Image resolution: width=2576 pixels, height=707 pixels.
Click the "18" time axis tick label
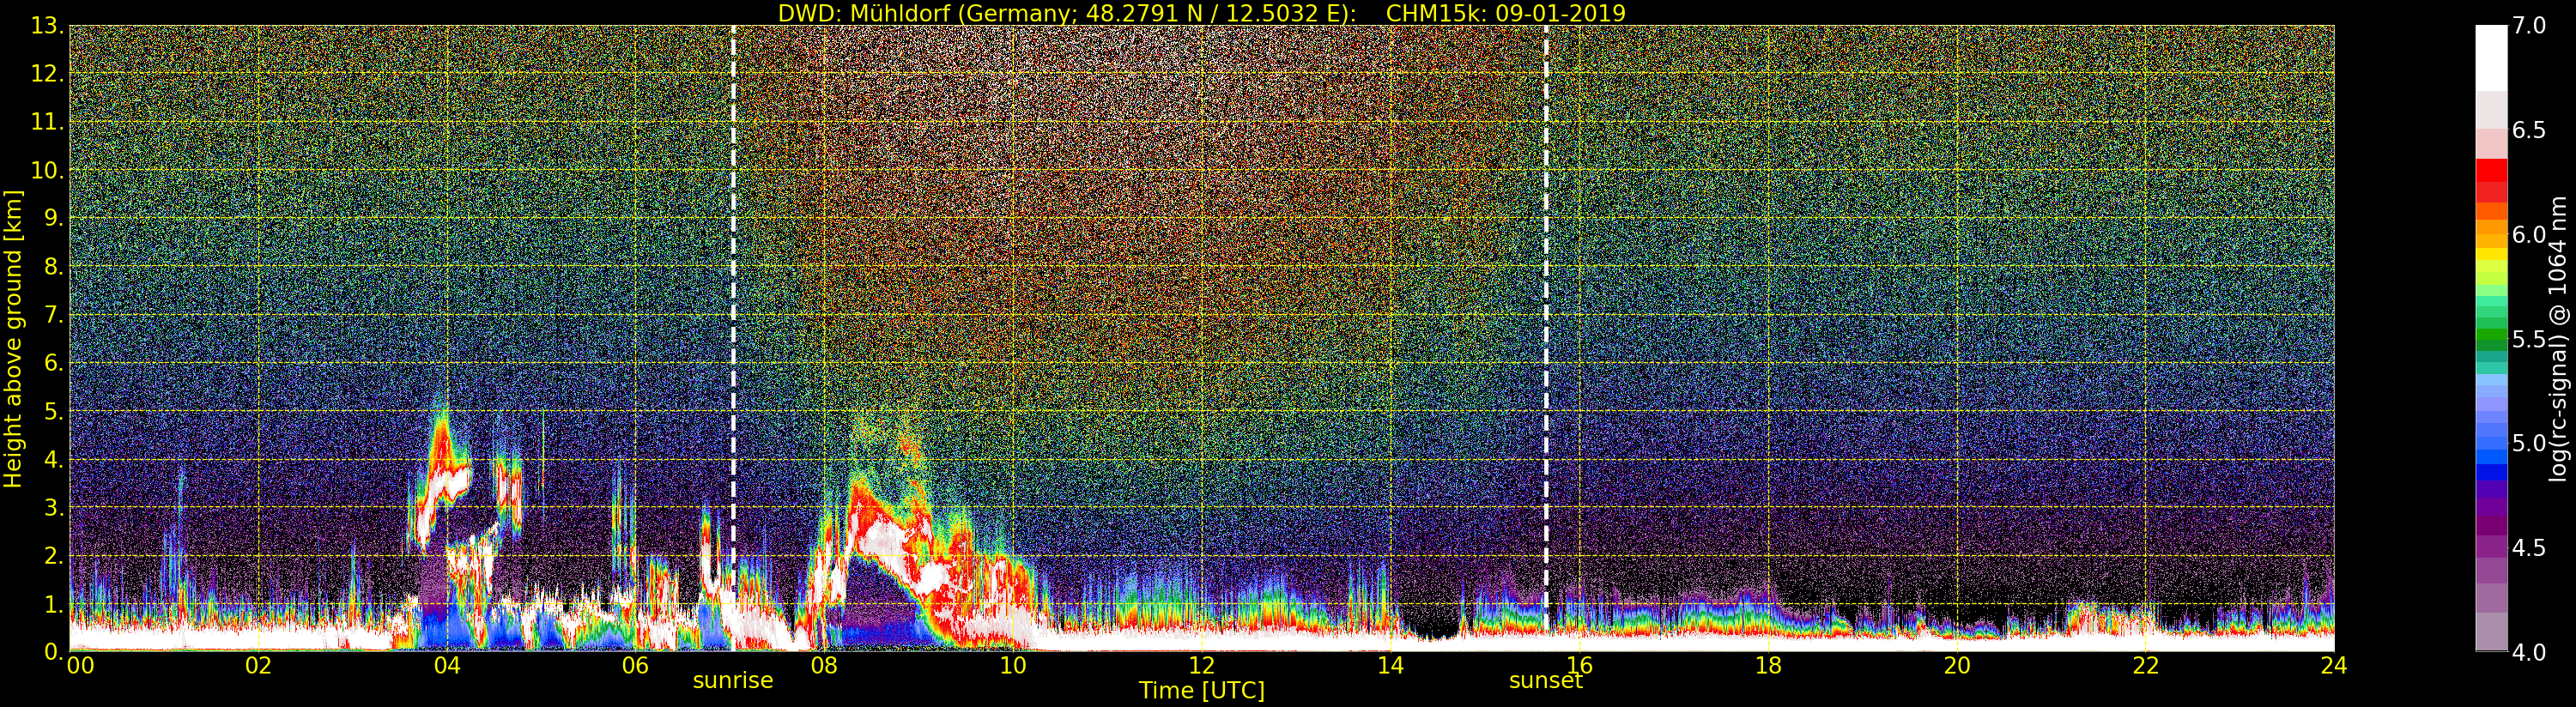[x=1768, y=665]
